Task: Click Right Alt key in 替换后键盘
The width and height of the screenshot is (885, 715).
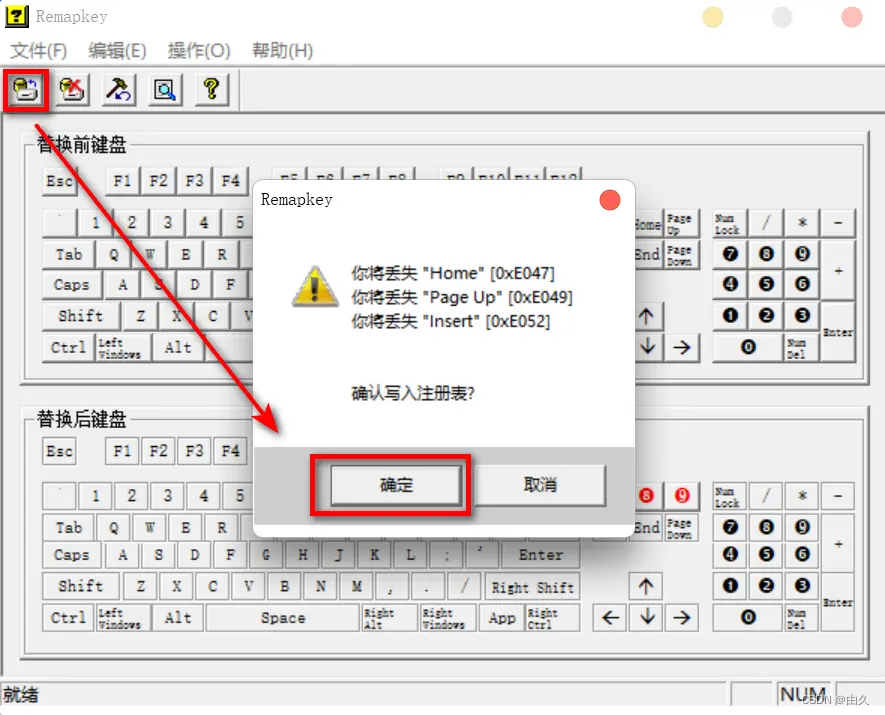Action: point(389,618)
